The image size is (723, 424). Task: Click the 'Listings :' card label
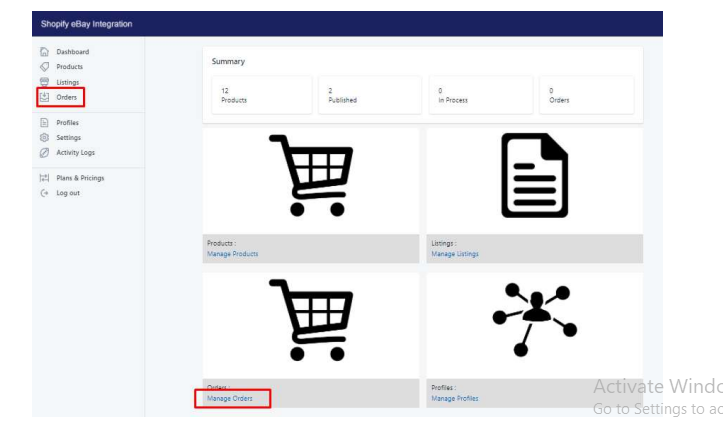point(444,243)
